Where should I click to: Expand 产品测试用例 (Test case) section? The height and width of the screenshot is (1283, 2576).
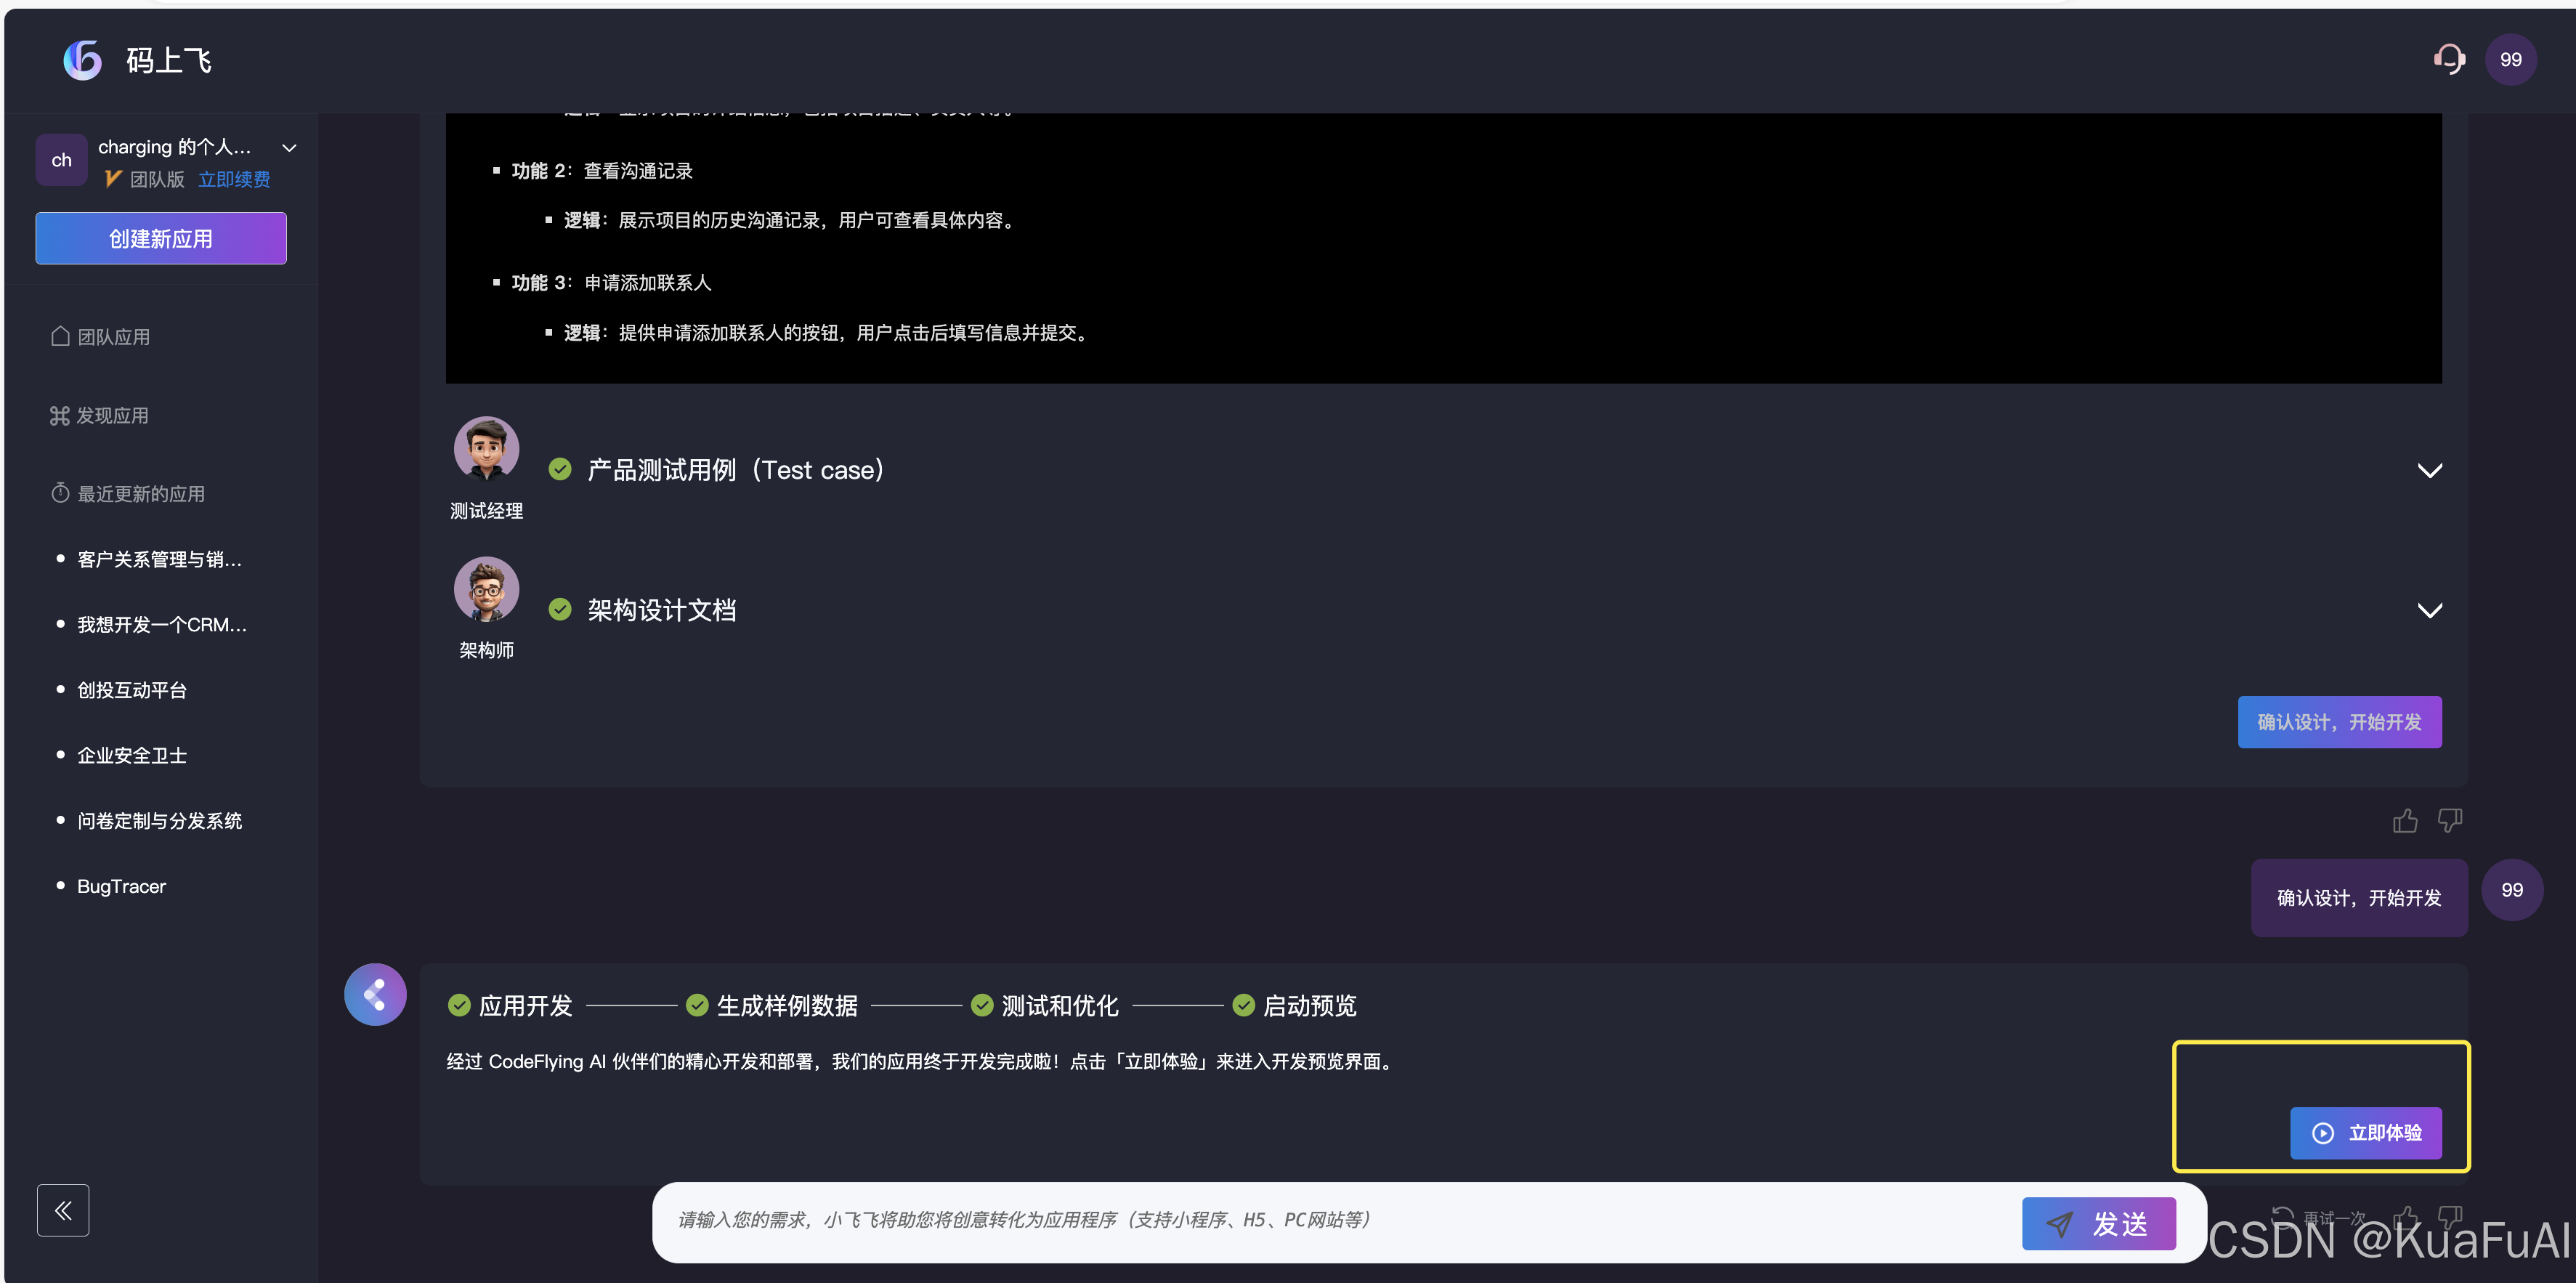click(x=2429, y=470)
